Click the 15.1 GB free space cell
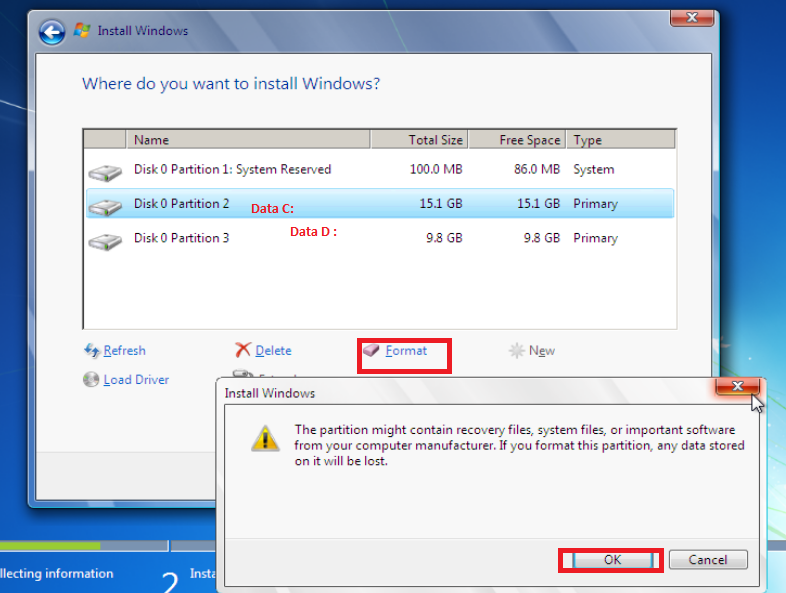Image resolution: width=786 pixels, height=593 pixels. (x=538, y=204)
